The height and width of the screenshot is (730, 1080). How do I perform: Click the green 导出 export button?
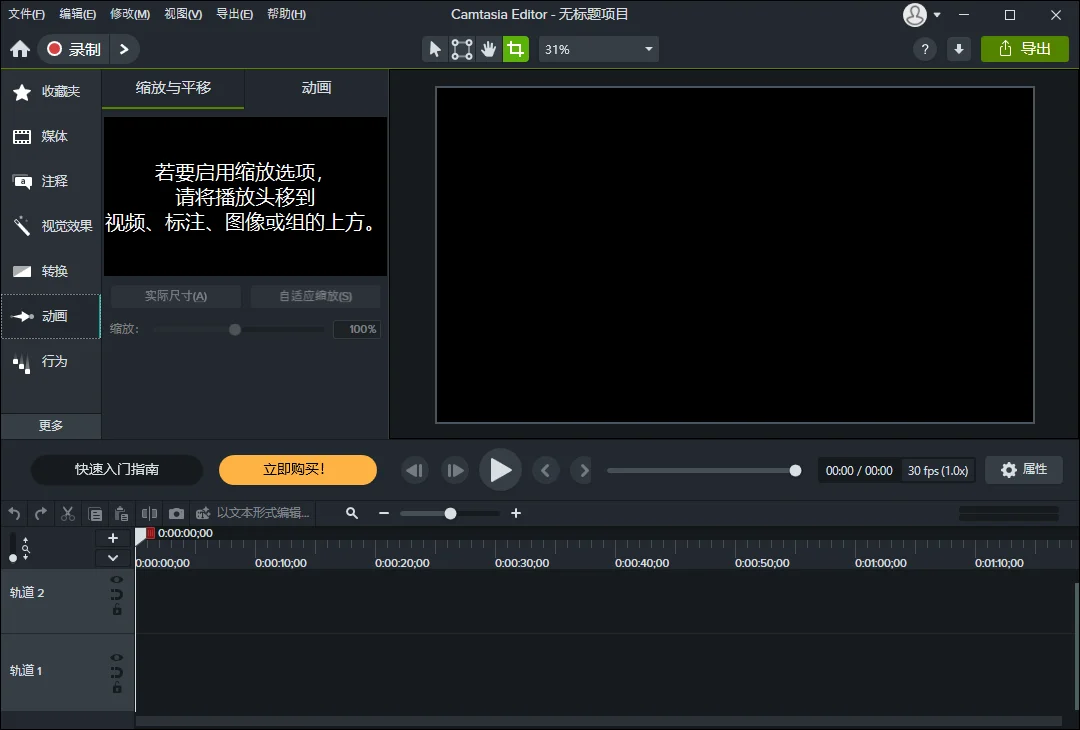(1024, 49)
